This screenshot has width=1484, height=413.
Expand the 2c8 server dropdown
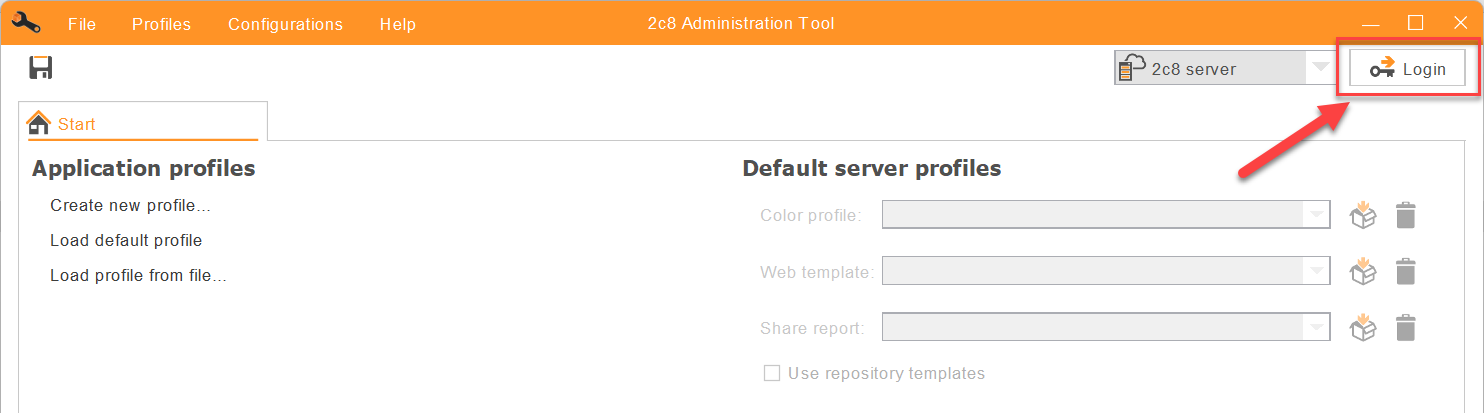1223,69
